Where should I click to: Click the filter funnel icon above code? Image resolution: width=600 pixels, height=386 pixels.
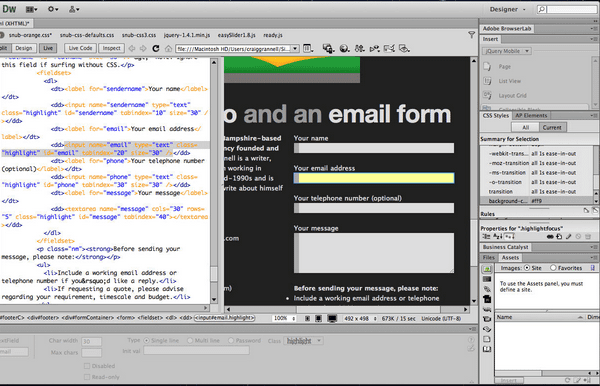click(471, 35)
